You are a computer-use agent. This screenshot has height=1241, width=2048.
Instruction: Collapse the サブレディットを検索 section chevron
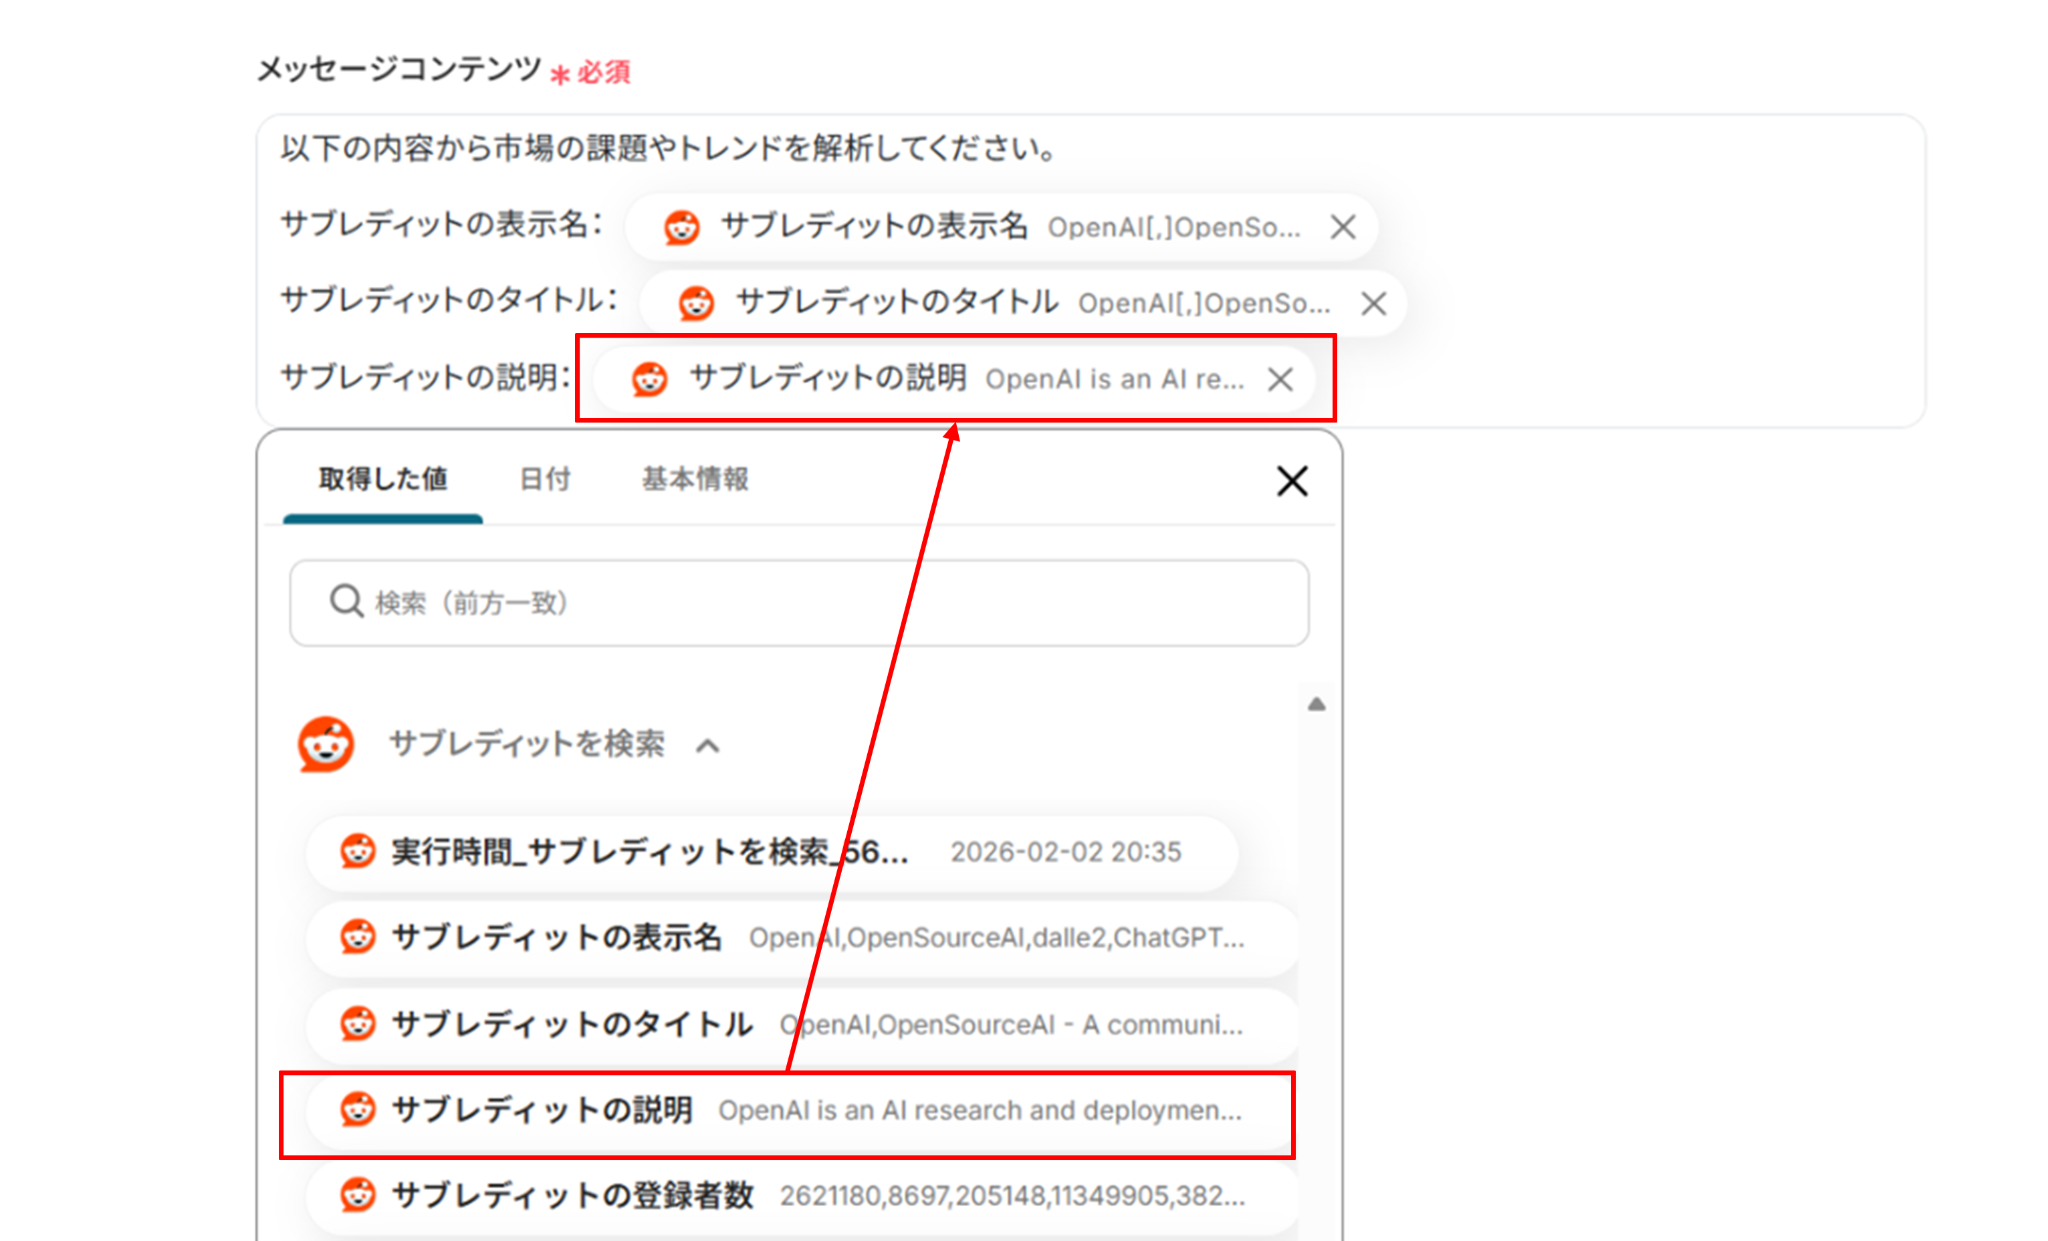click(x=708, y=745)
